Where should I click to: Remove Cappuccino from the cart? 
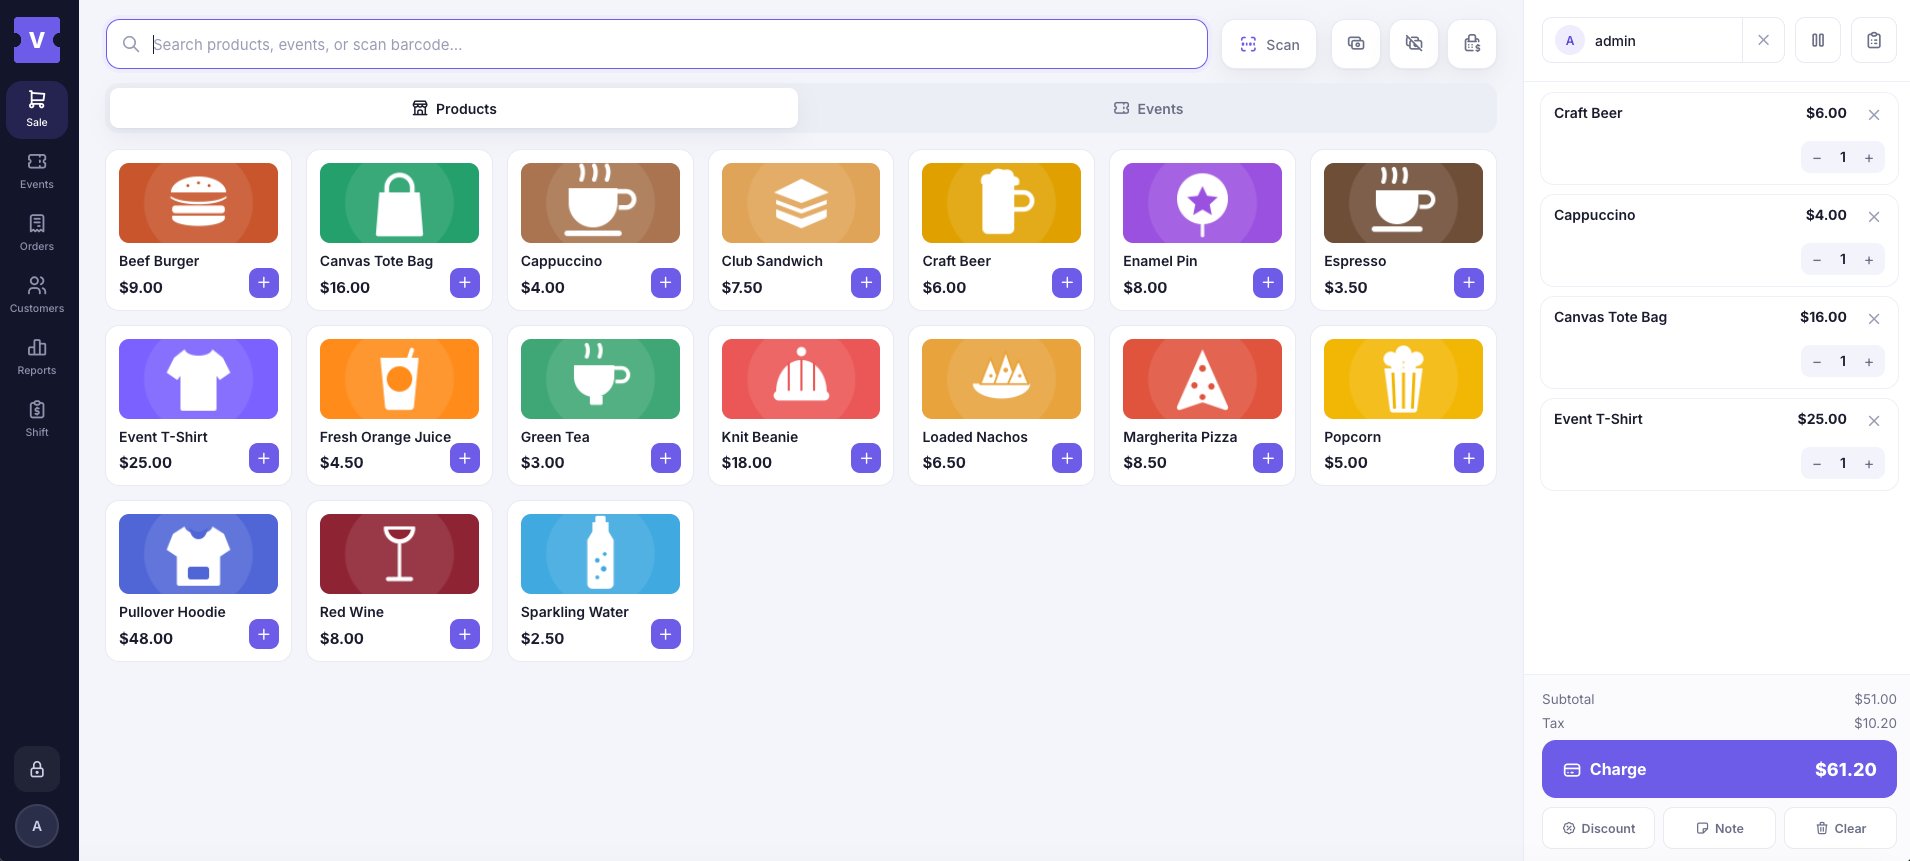[x=1874, y=217]
